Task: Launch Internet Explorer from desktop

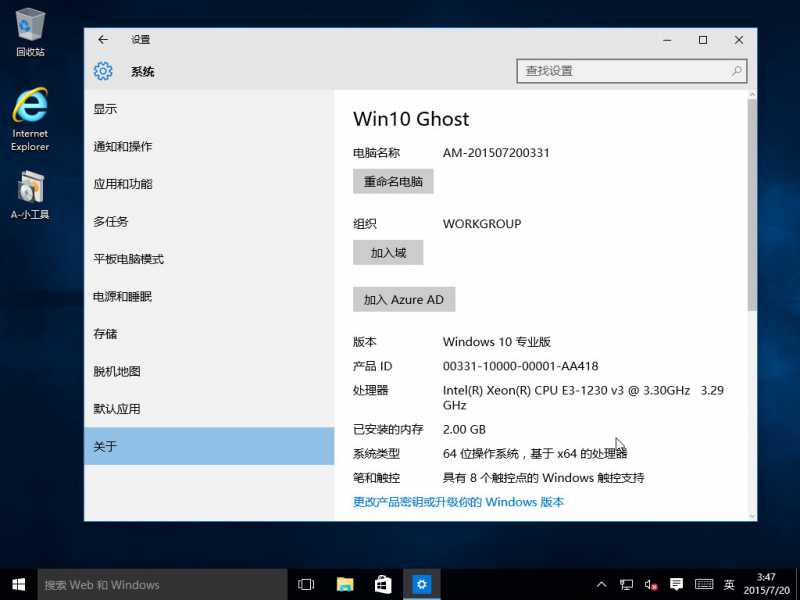Action: [30, 119]
